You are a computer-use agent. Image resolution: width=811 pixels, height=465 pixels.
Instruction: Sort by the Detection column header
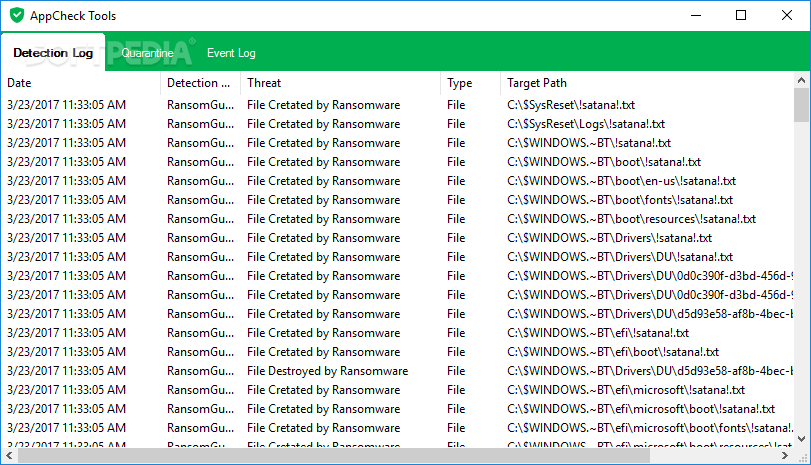201,83
